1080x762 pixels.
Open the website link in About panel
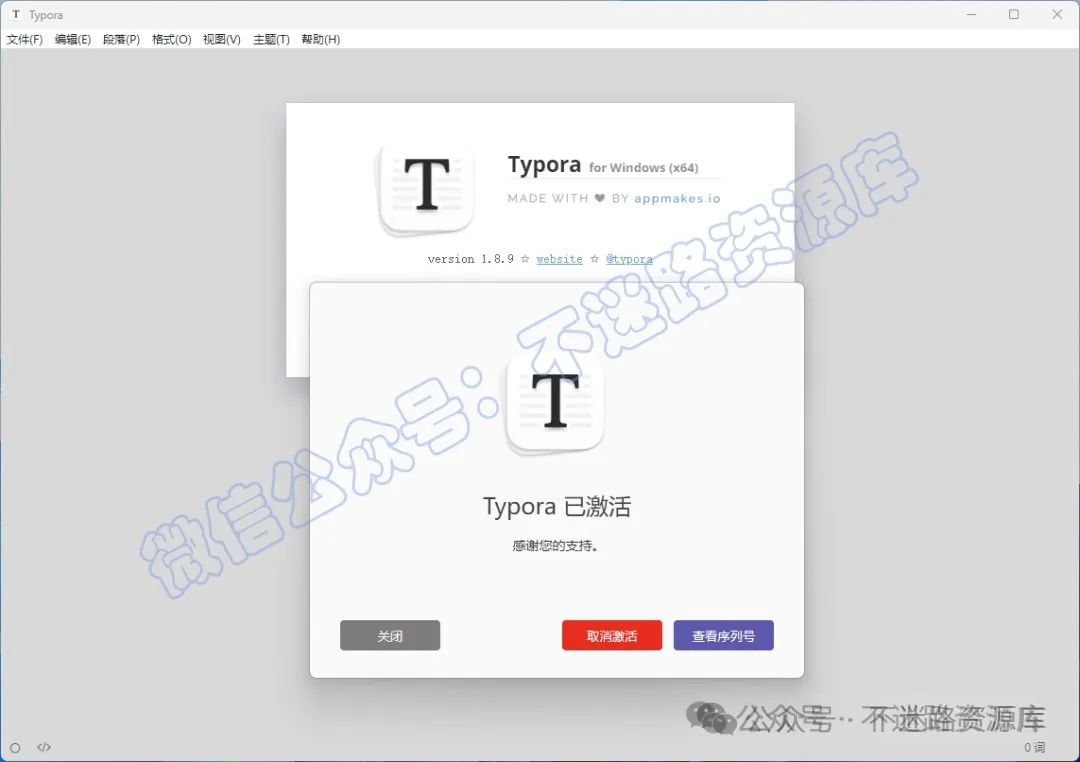pyautogui.click(x=559, y=259)
